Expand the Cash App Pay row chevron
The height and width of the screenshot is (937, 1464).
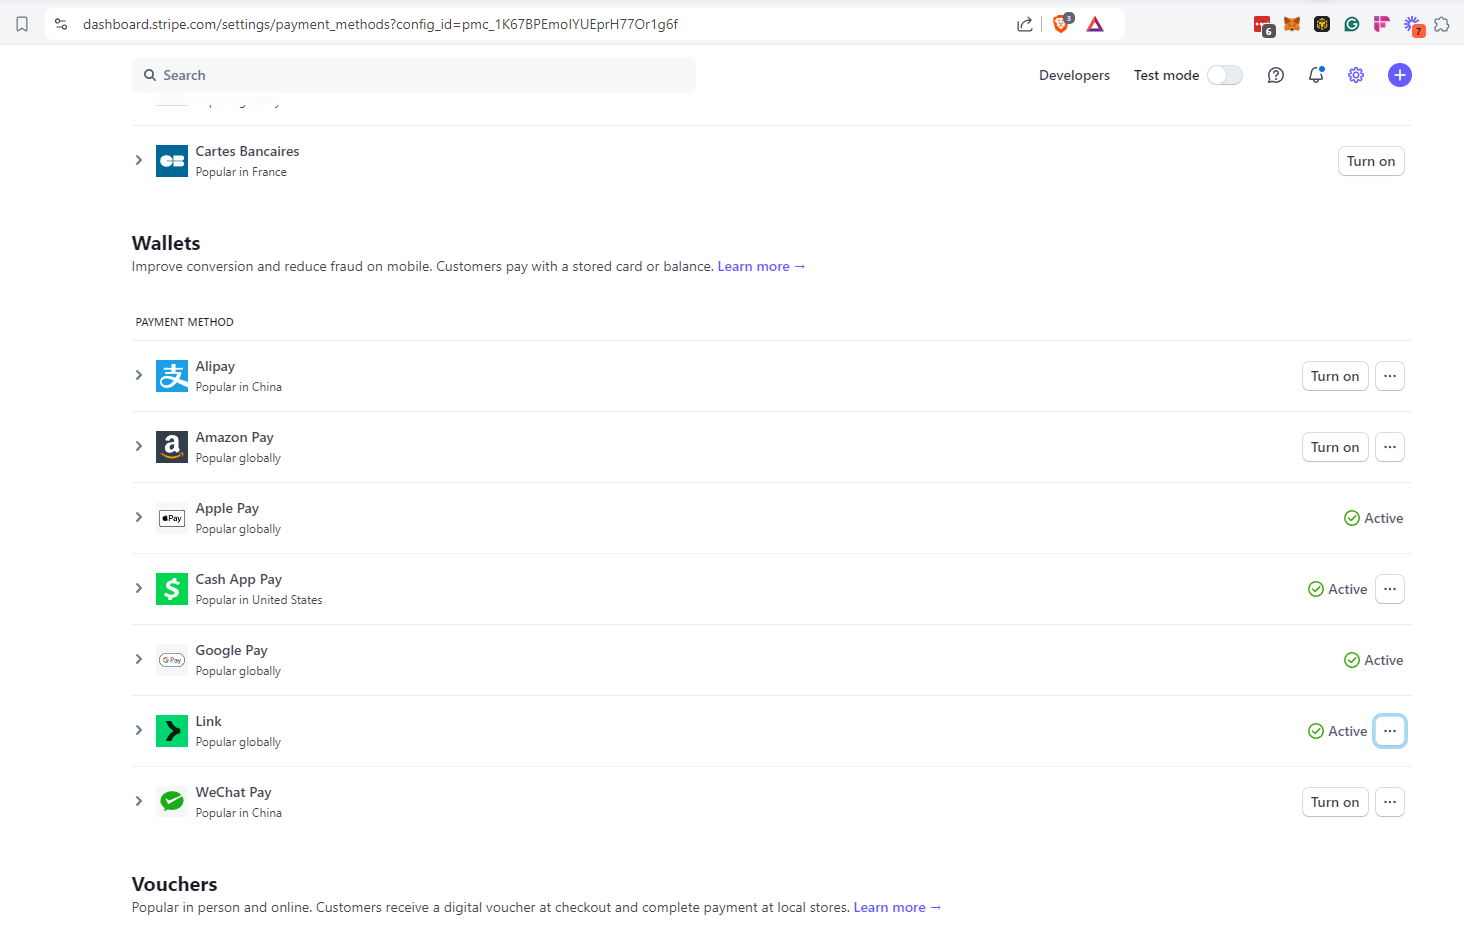coord(139,588)
